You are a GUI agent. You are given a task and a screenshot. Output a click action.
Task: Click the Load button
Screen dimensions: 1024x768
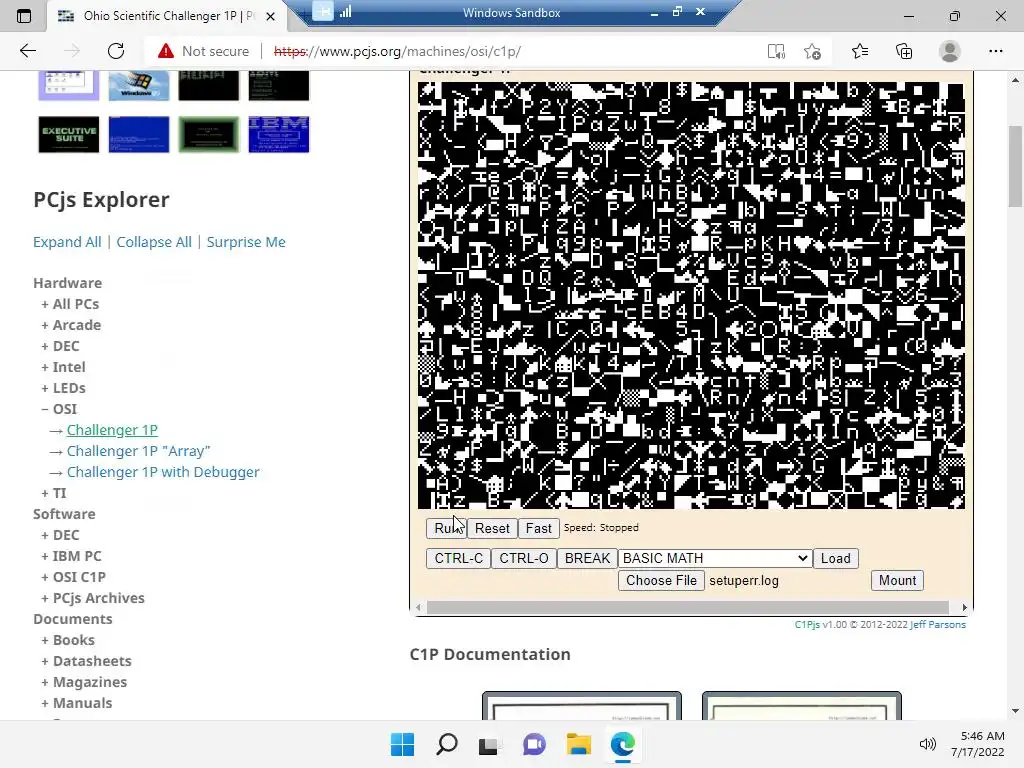tap(835, 558)
